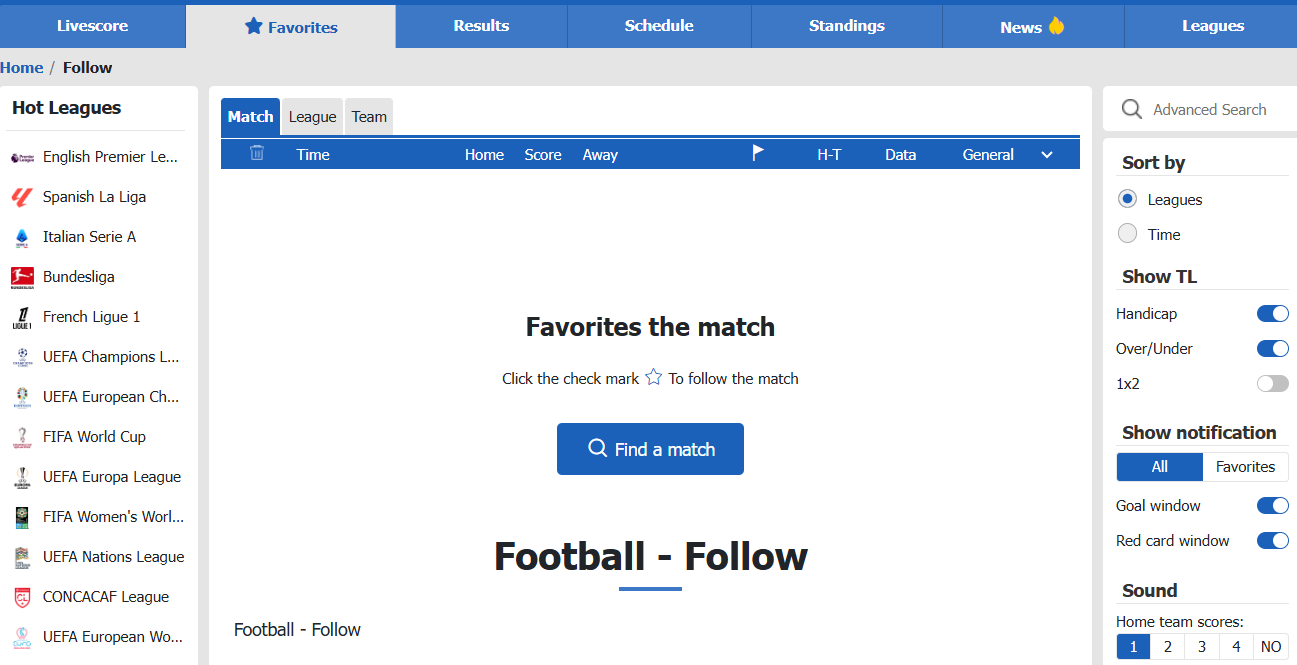The height and width of the screenshot is (665, 1297).
Task: Go to the Home breadcrumb link
Action: pos(22,68)
